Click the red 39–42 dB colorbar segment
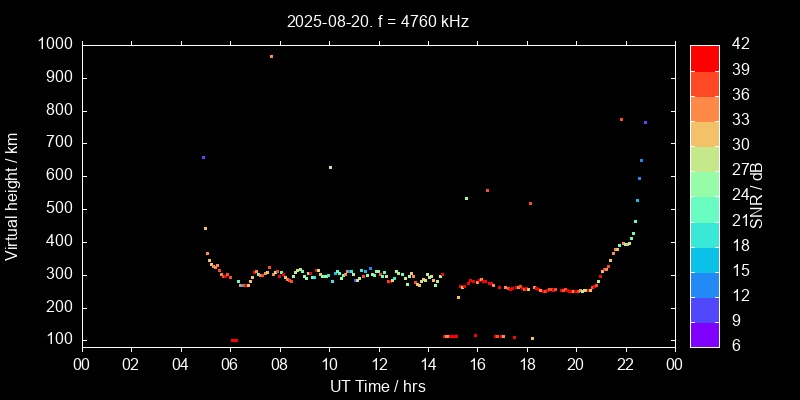800x400 pixels. [705, 57]
